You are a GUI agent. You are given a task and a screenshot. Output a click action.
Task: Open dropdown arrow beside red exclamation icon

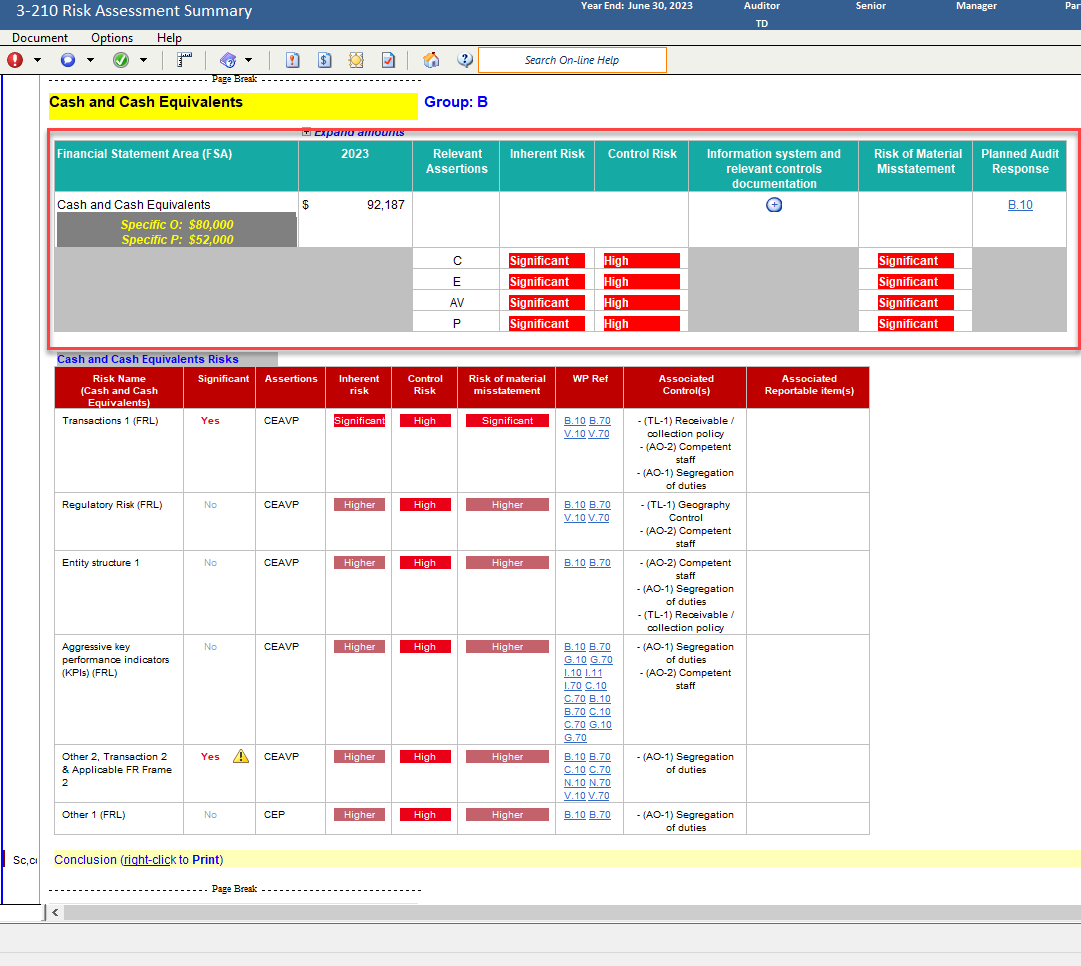pos(38,60)
